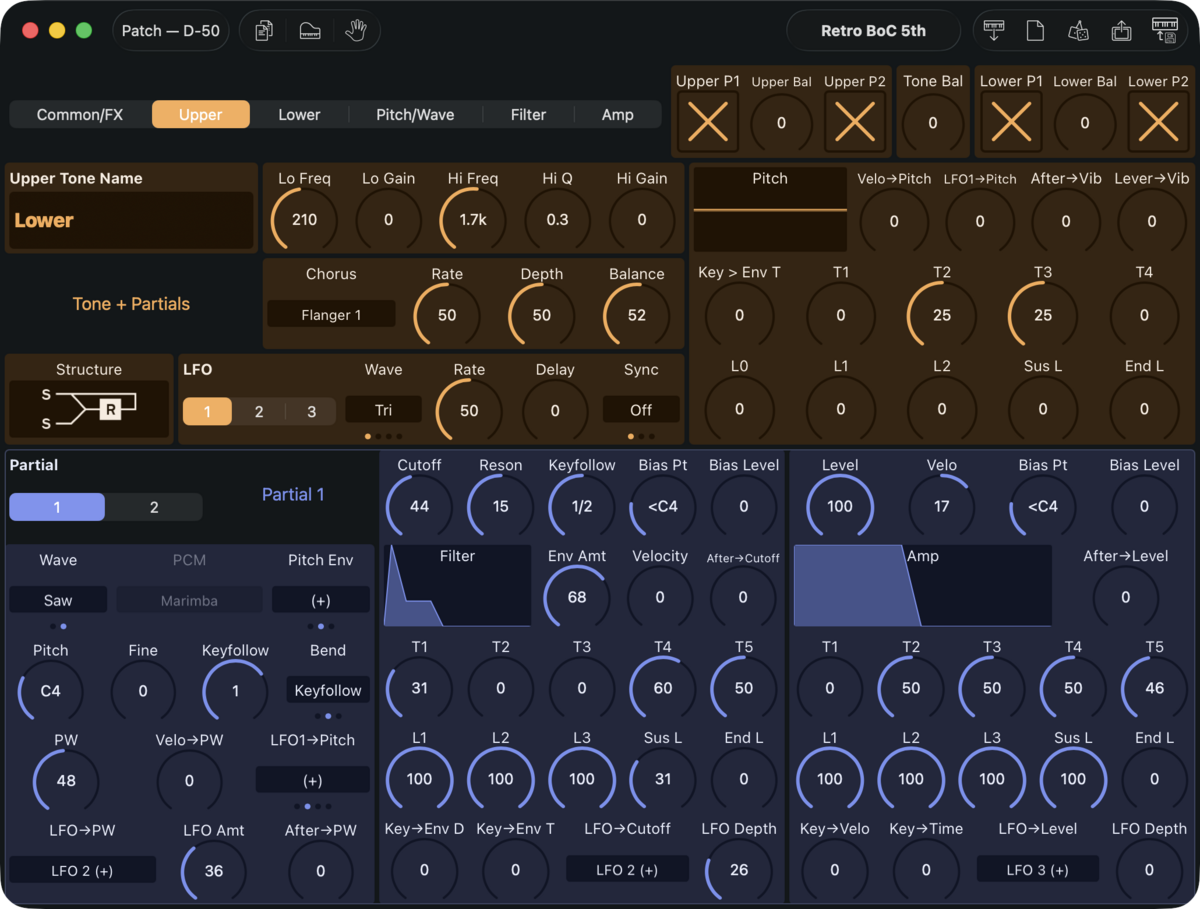The image size is (1200, 909).
Task: Open the Chorus type Flanger 1 dropdown
Action: (331, 314)
